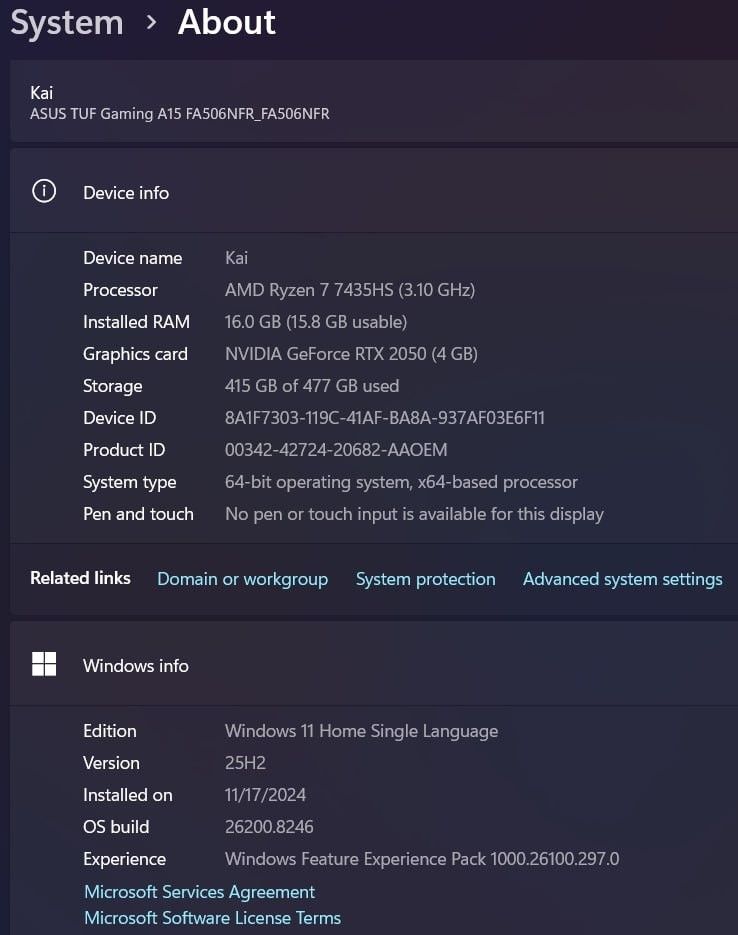
Task: Select Version value 25H2
Action: coord(245,763)
